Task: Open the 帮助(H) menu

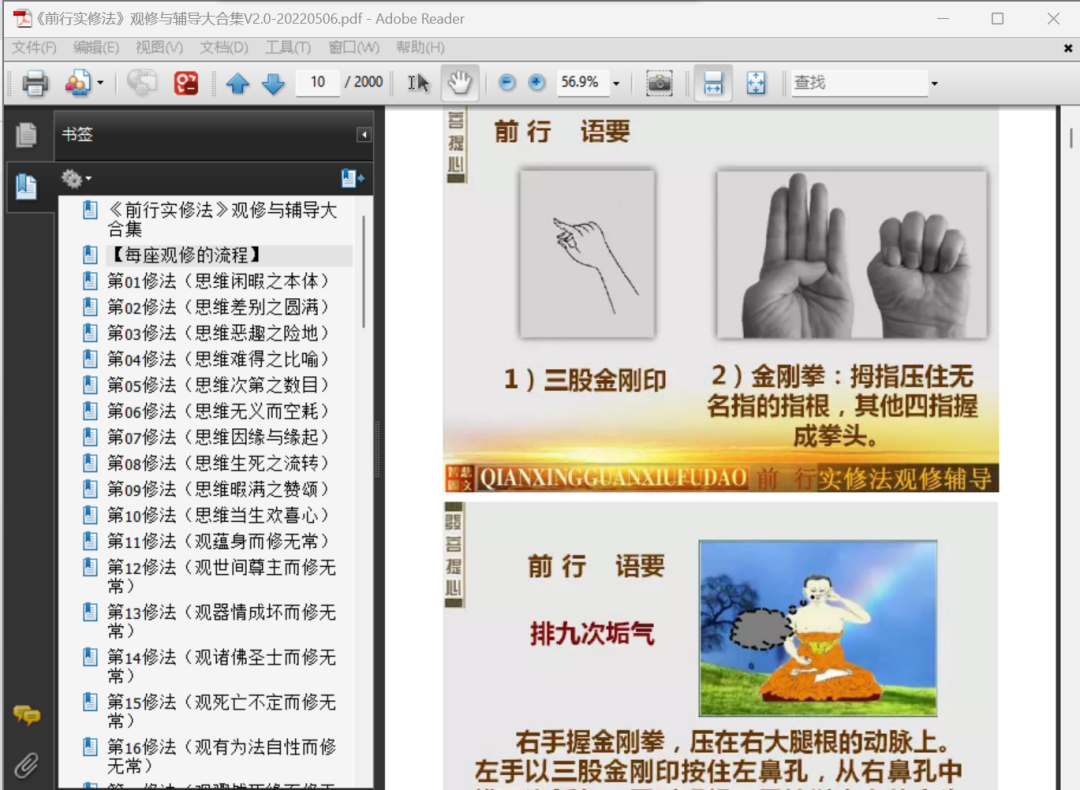Action: point(420,48)
